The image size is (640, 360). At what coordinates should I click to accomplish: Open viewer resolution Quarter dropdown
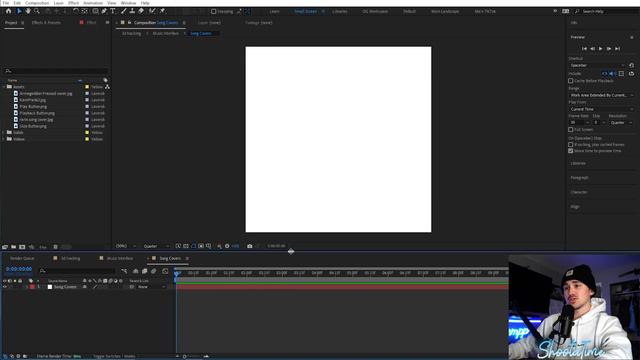tap(156, 246)
